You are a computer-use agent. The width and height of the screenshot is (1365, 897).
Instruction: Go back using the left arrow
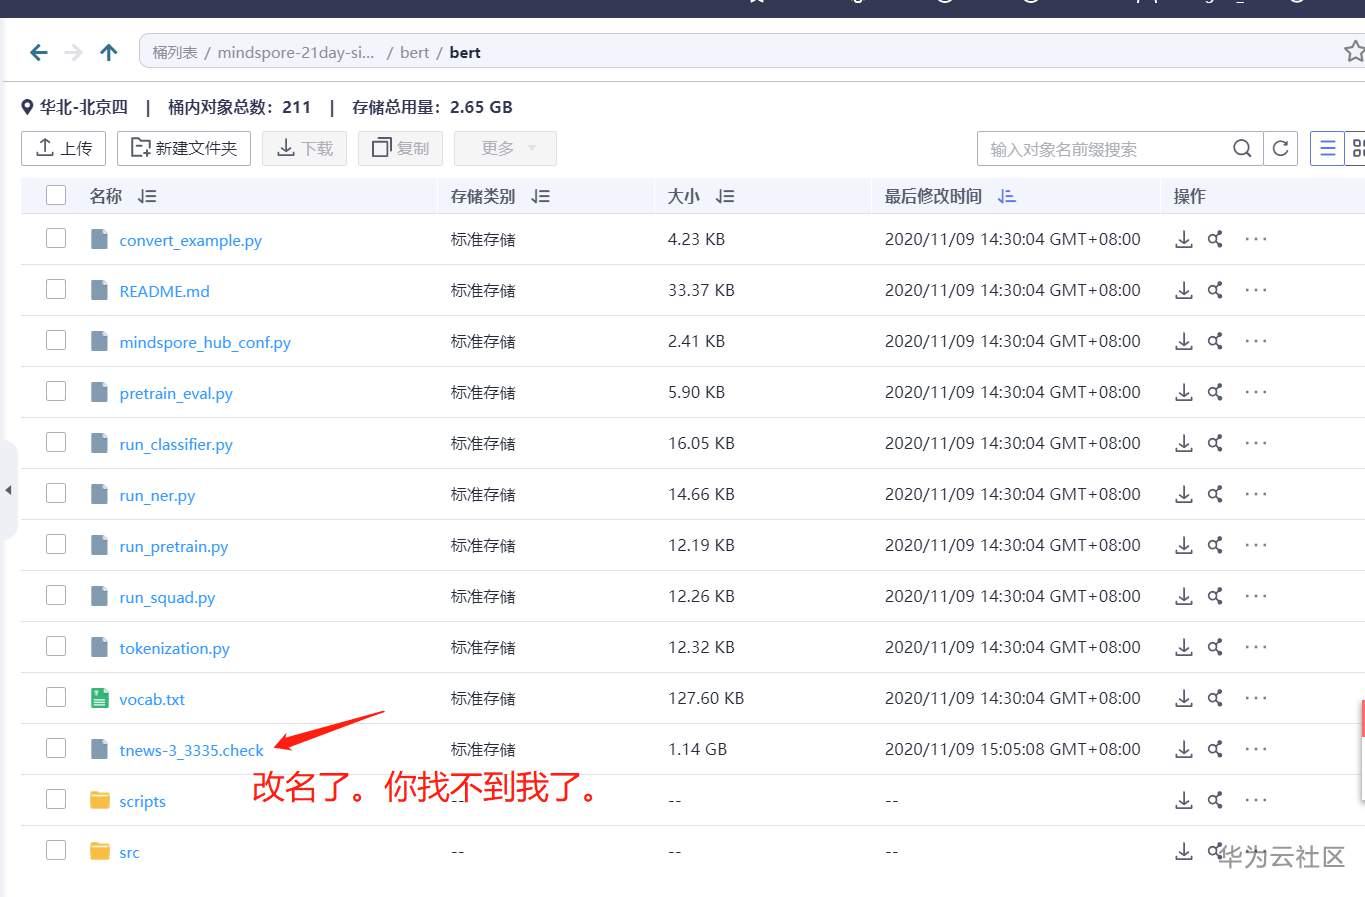(39, 52)
